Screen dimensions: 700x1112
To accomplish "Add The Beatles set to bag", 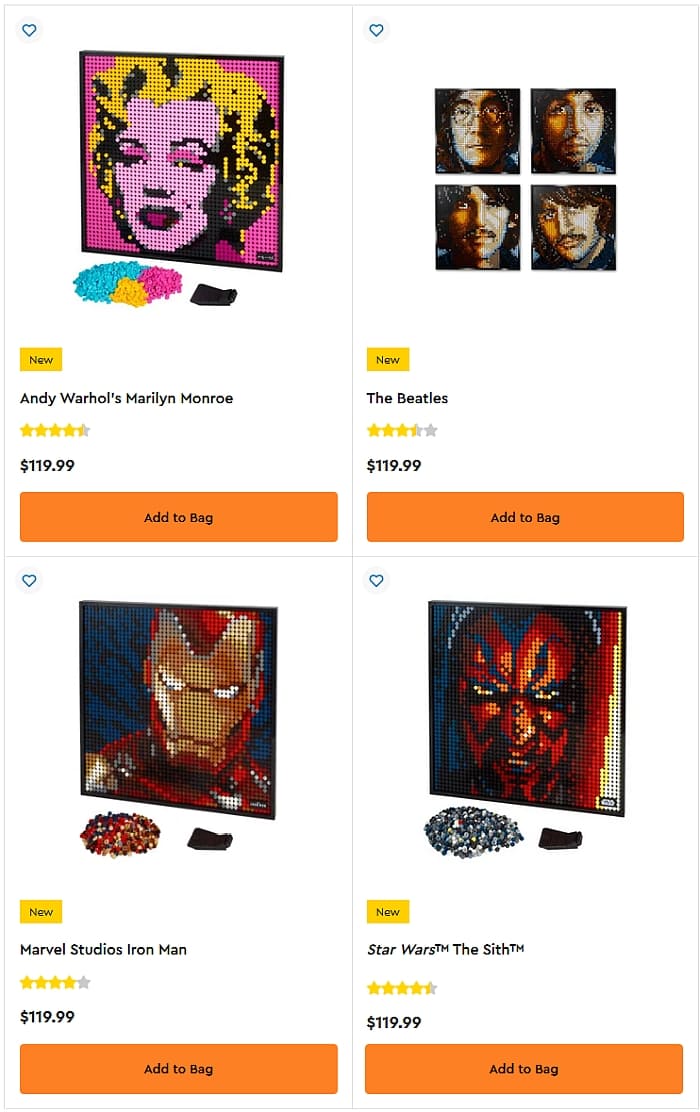I will (x=525, y=517).
